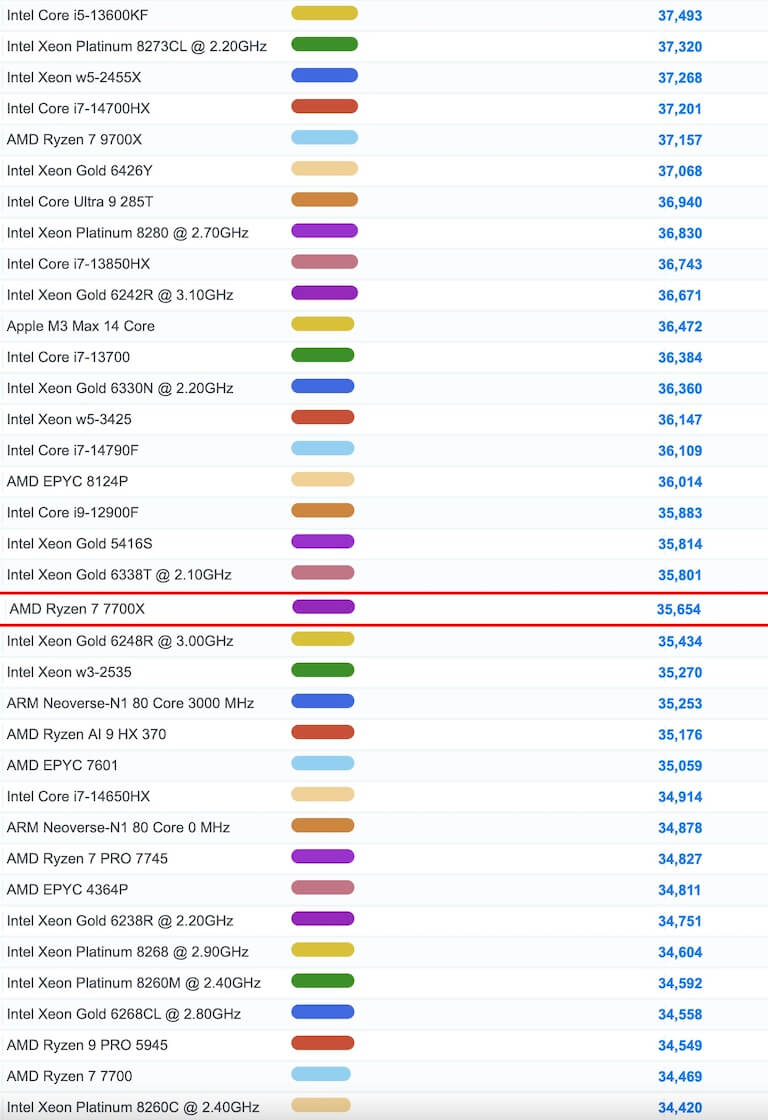The width and height of the screenshot is (768, 1120).
Task: Click the AMD Ryzen 7 9700X entry
Action: click(x=74, y=139)
